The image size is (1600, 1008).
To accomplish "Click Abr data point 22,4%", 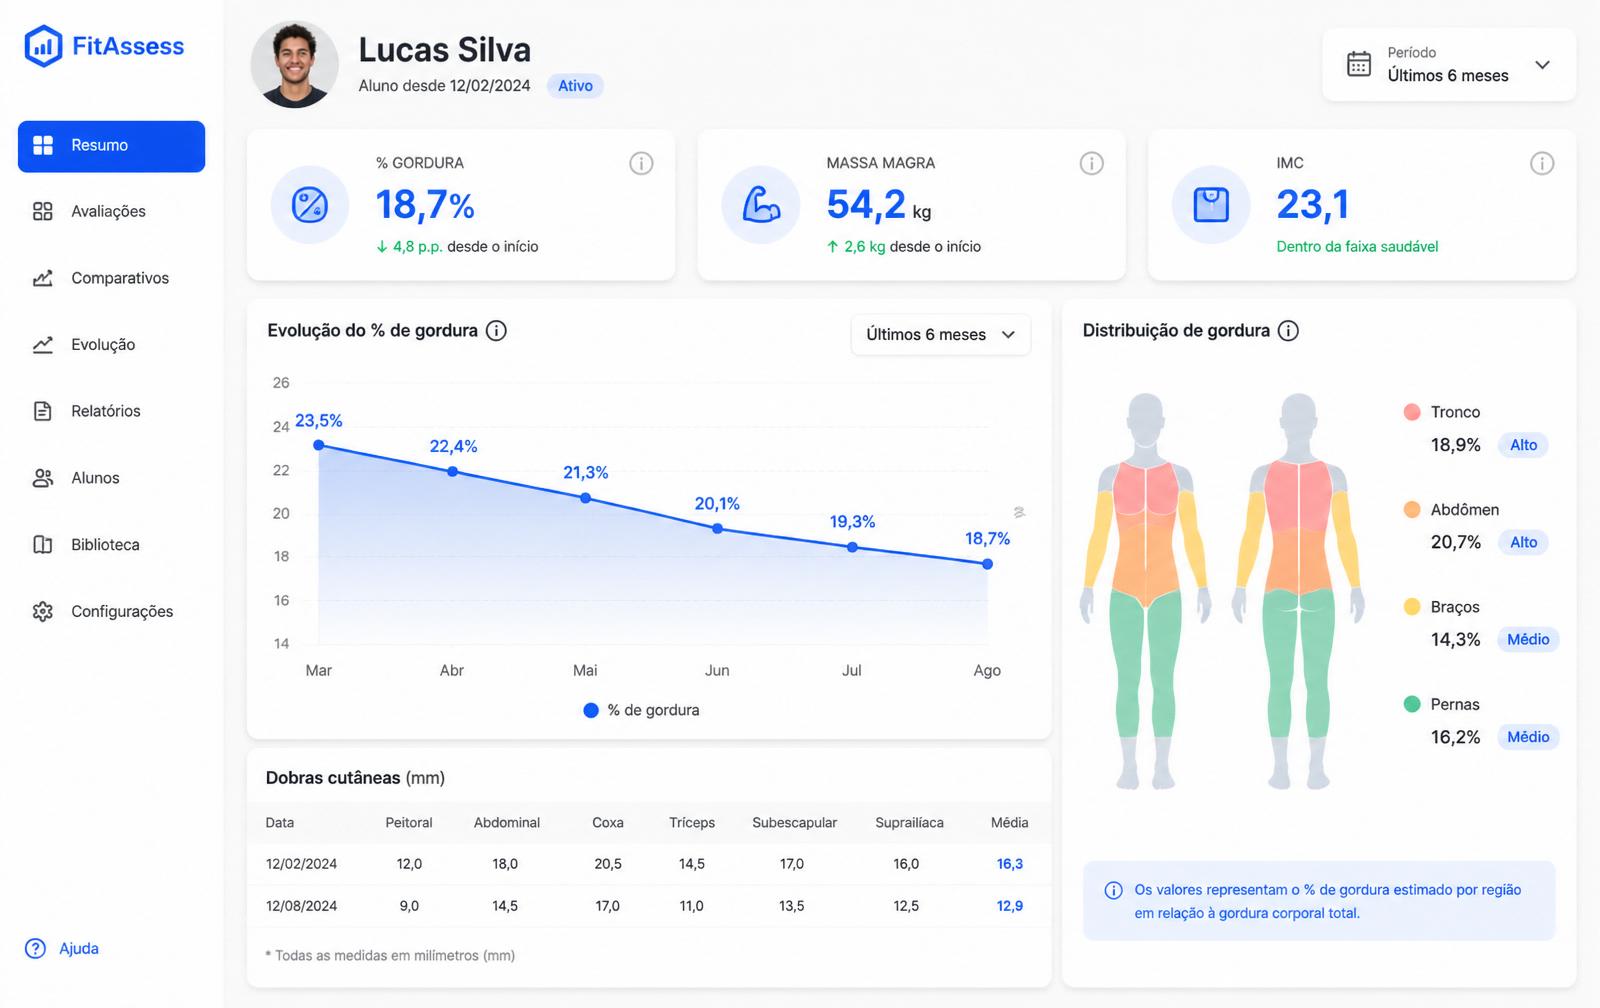I will click(452, 471).
